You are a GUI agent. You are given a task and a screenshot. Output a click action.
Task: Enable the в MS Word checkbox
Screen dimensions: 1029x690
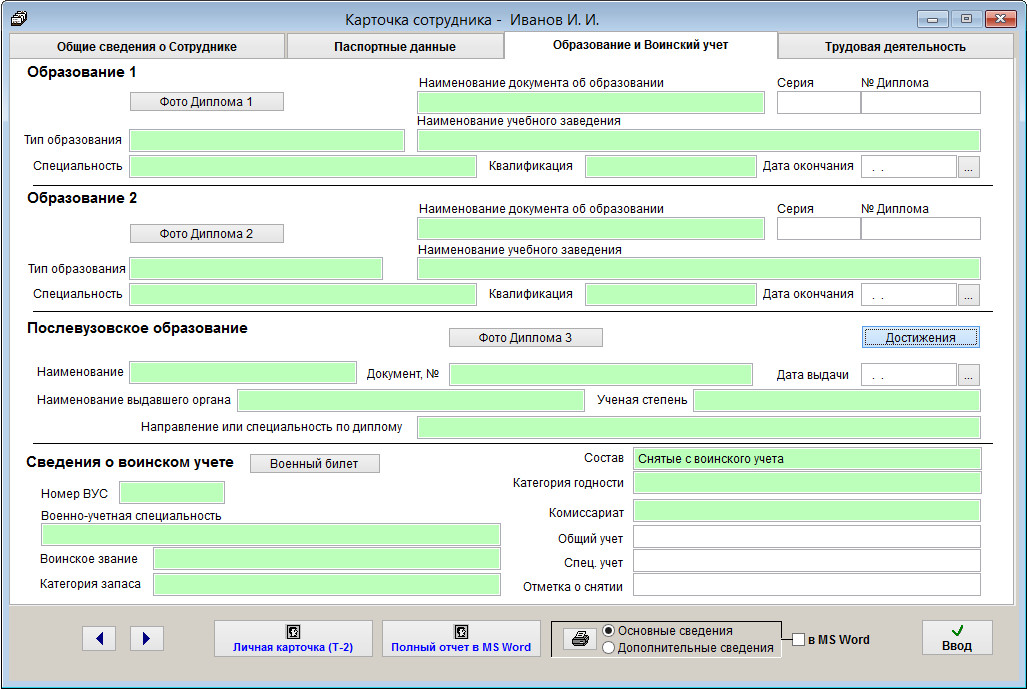[x=798, y=639]
